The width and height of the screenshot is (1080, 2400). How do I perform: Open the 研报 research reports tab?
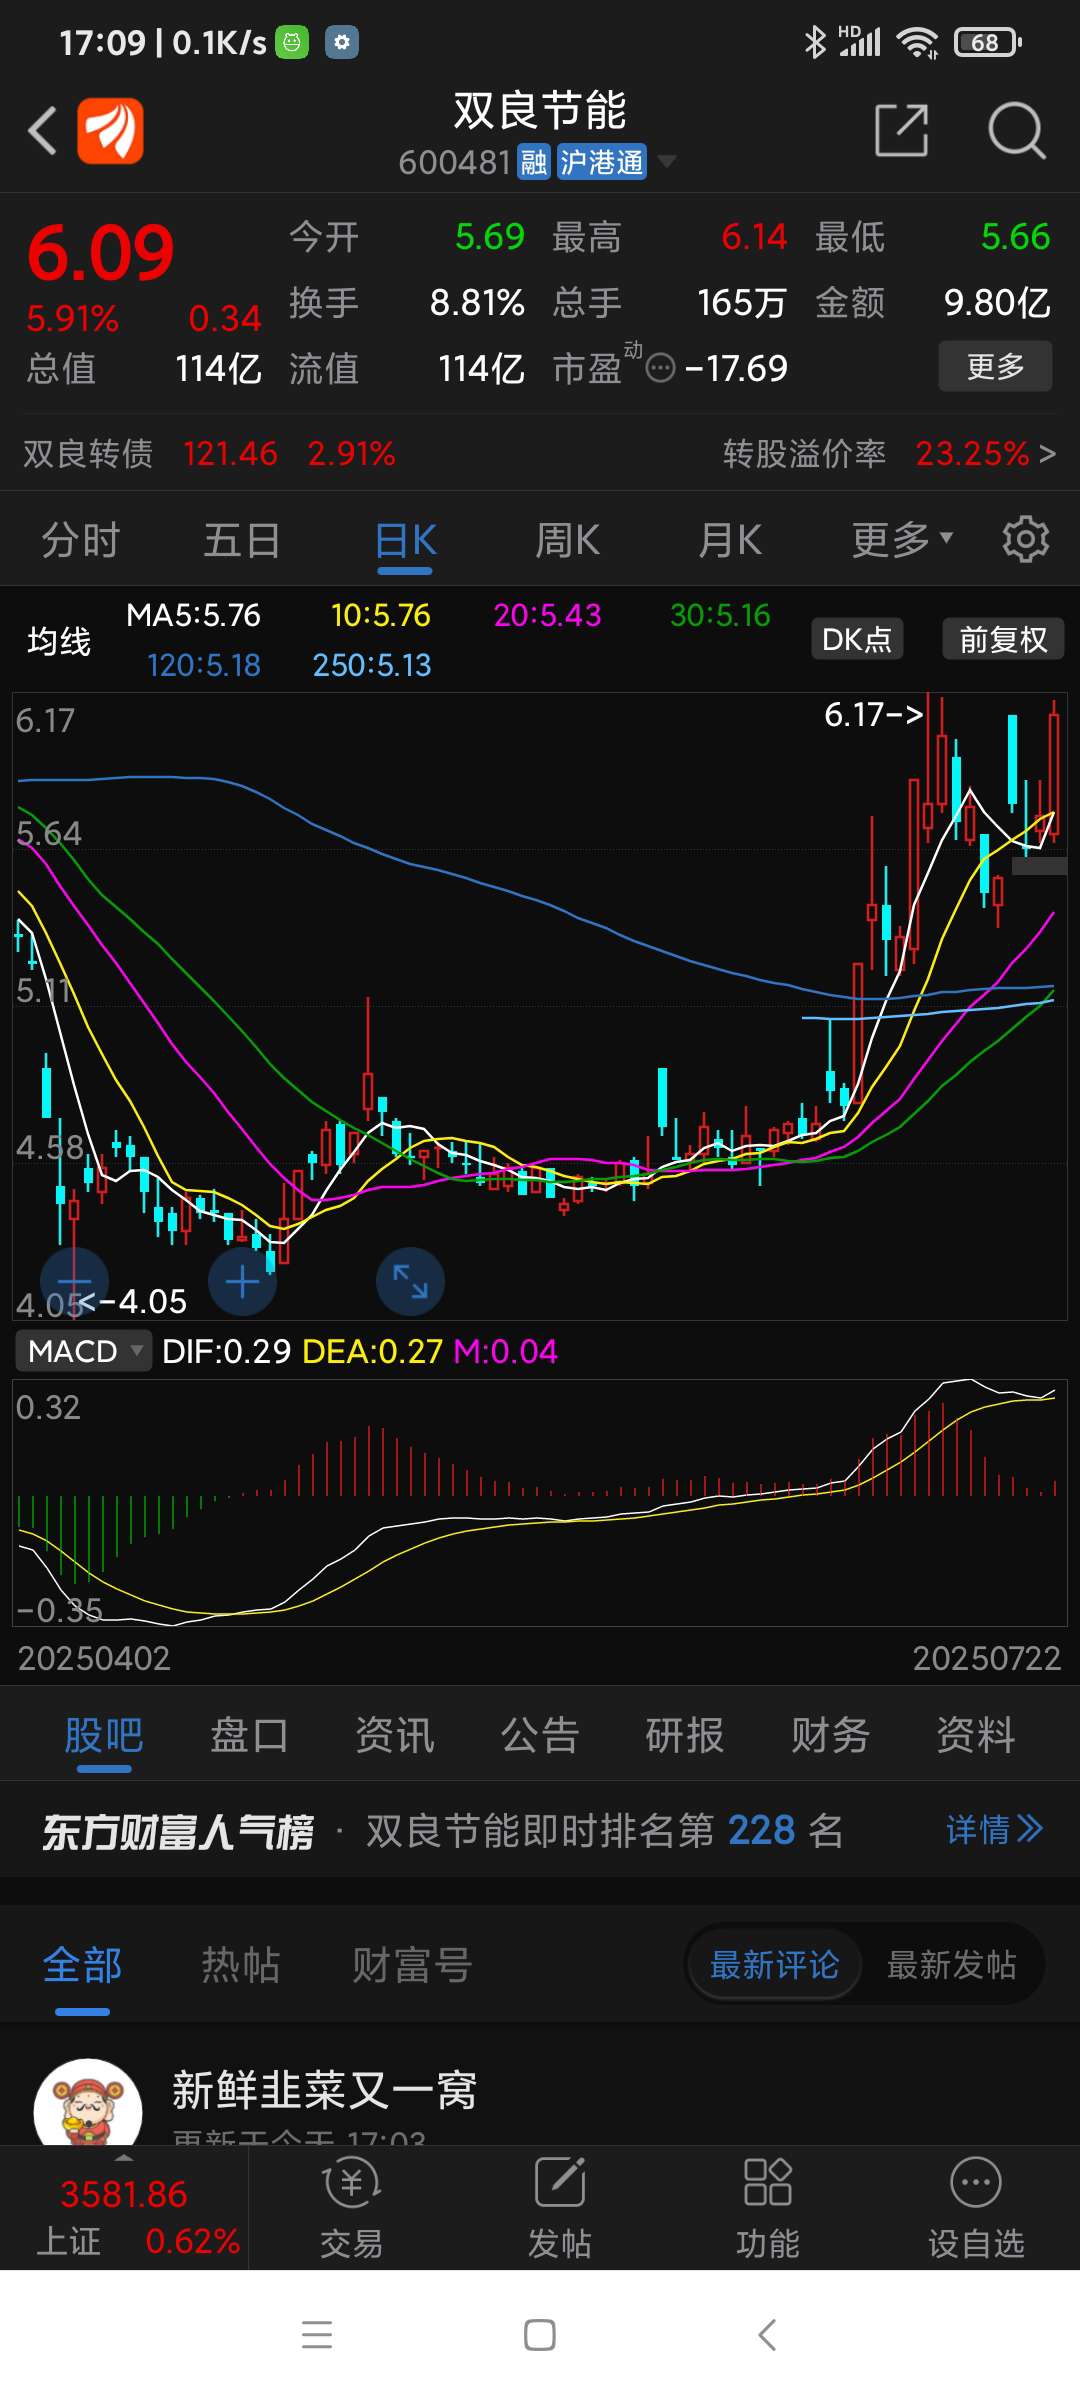[685, 1736]
